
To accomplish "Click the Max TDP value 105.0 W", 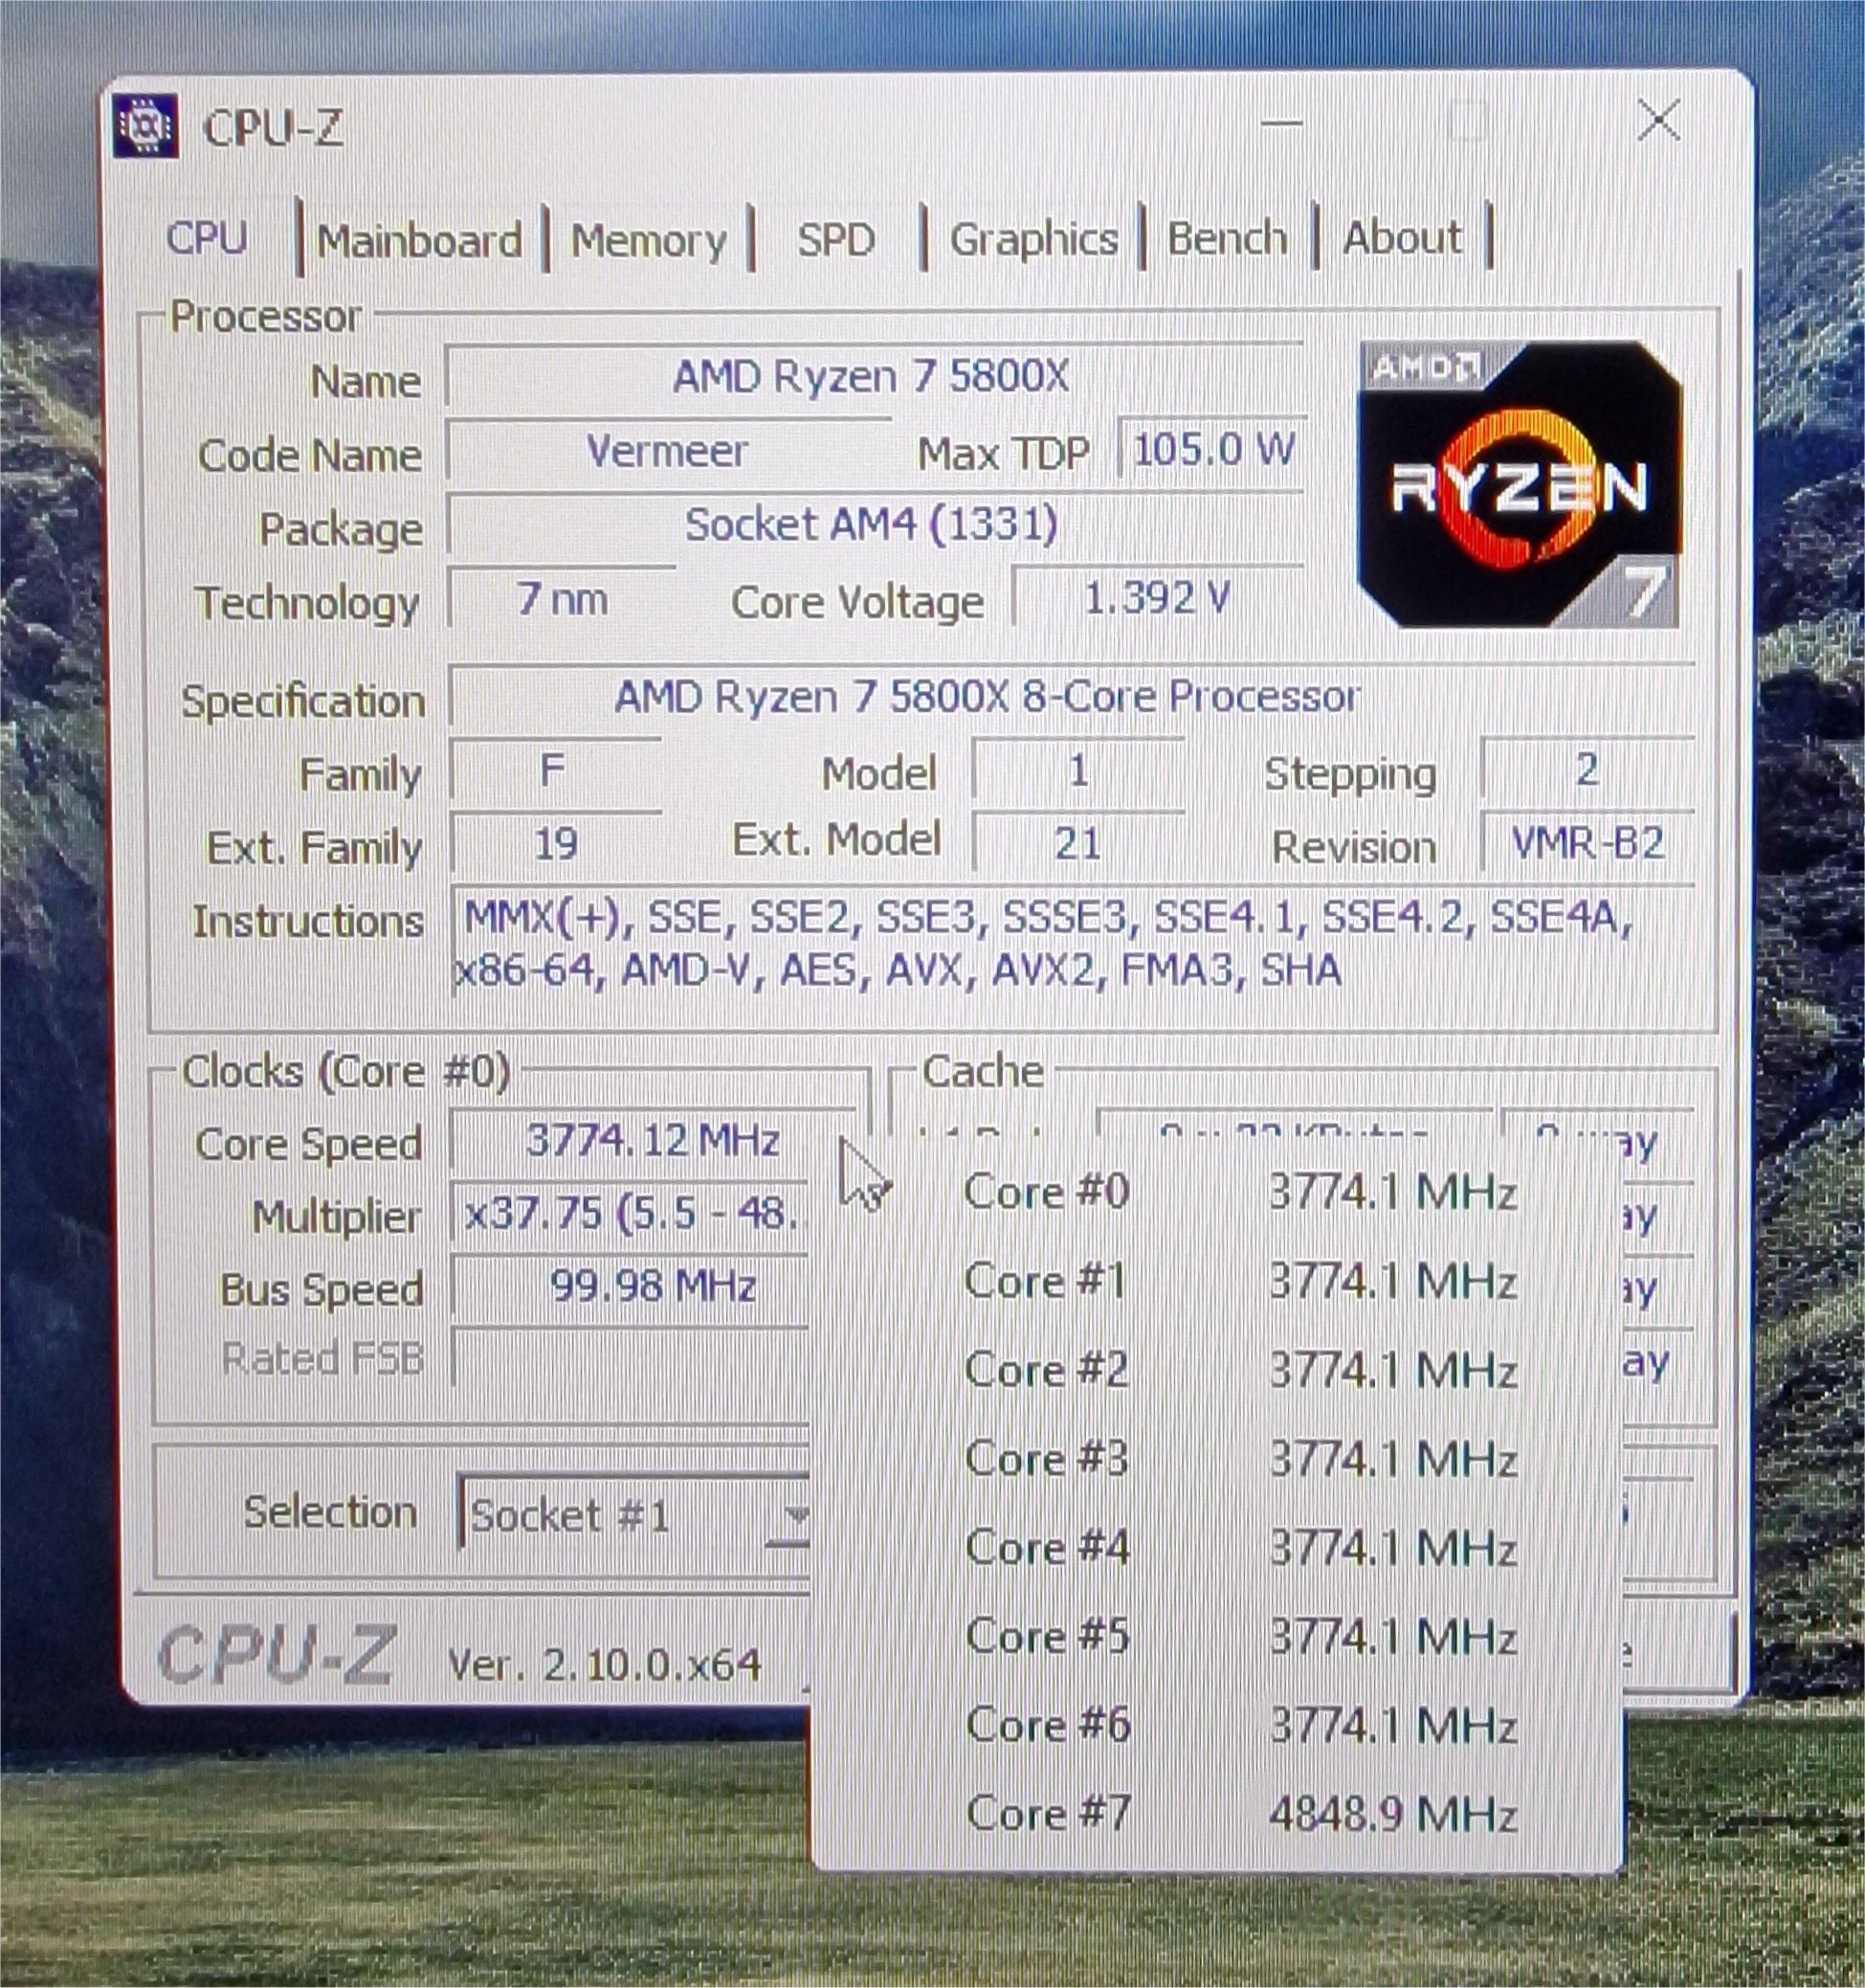I will click(x=1212, y=449).
